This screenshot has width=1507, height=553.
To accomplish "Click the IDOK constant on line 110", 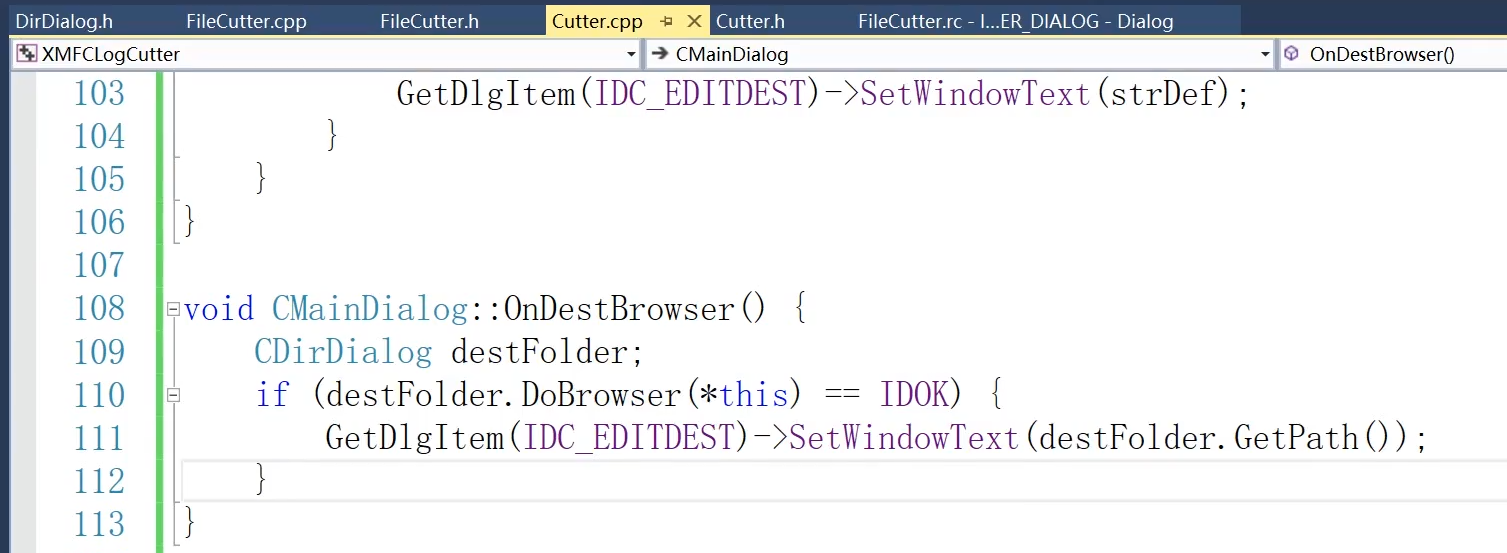I will click(913, 395).
